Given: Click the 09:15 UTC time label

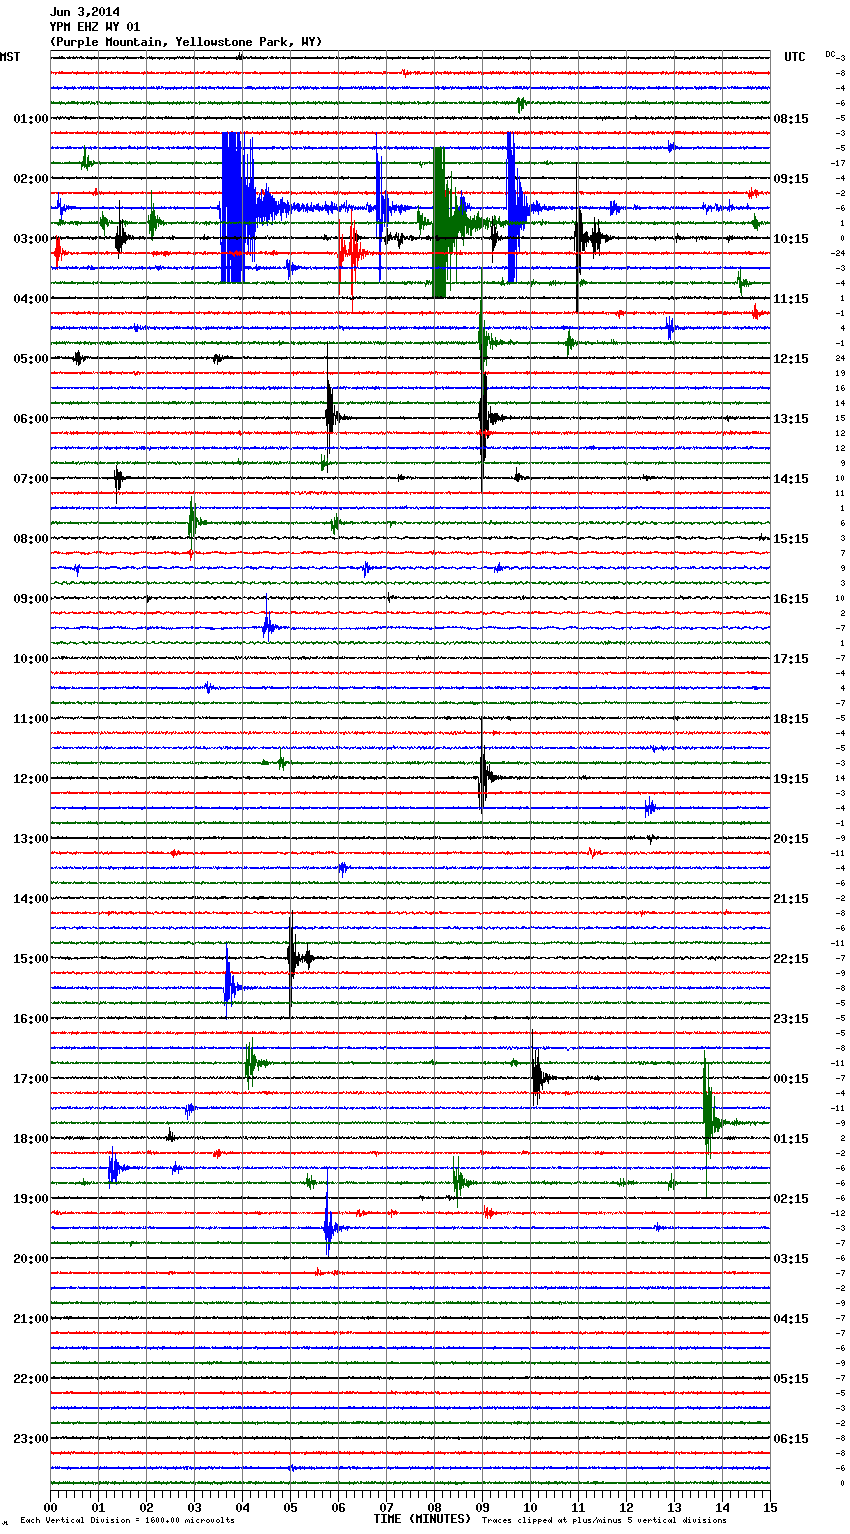Looking at the screenshot, I should (x=791, y=179).
